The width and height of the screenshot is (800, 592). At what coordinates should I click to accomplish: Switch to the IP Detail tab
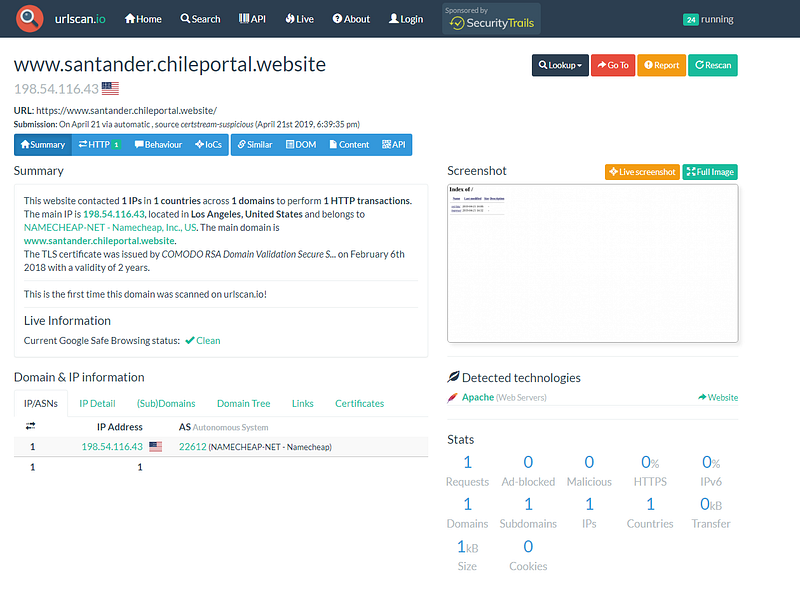tap(97, 404)
